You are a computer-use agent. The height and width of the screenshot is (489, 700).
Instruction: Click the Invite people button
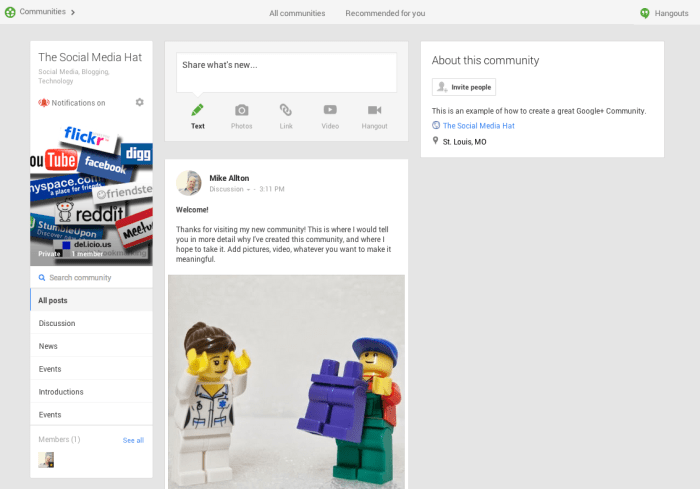(464, 87)
